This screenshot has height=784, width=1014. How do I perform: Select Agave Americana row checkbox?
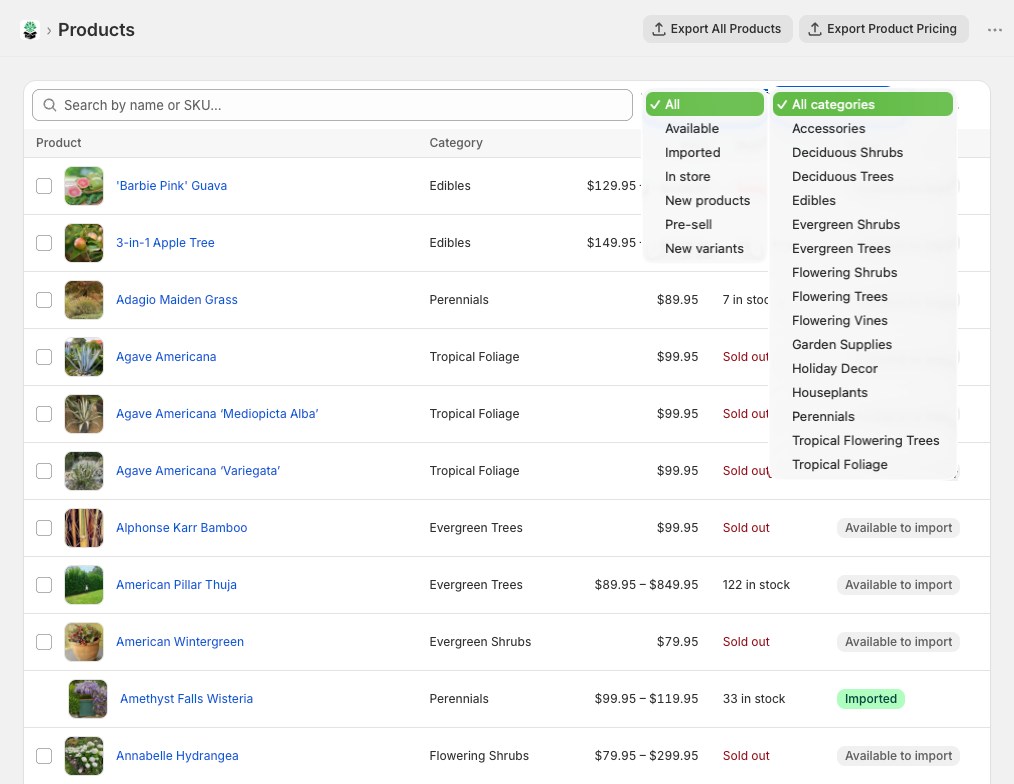pos(44,356)
